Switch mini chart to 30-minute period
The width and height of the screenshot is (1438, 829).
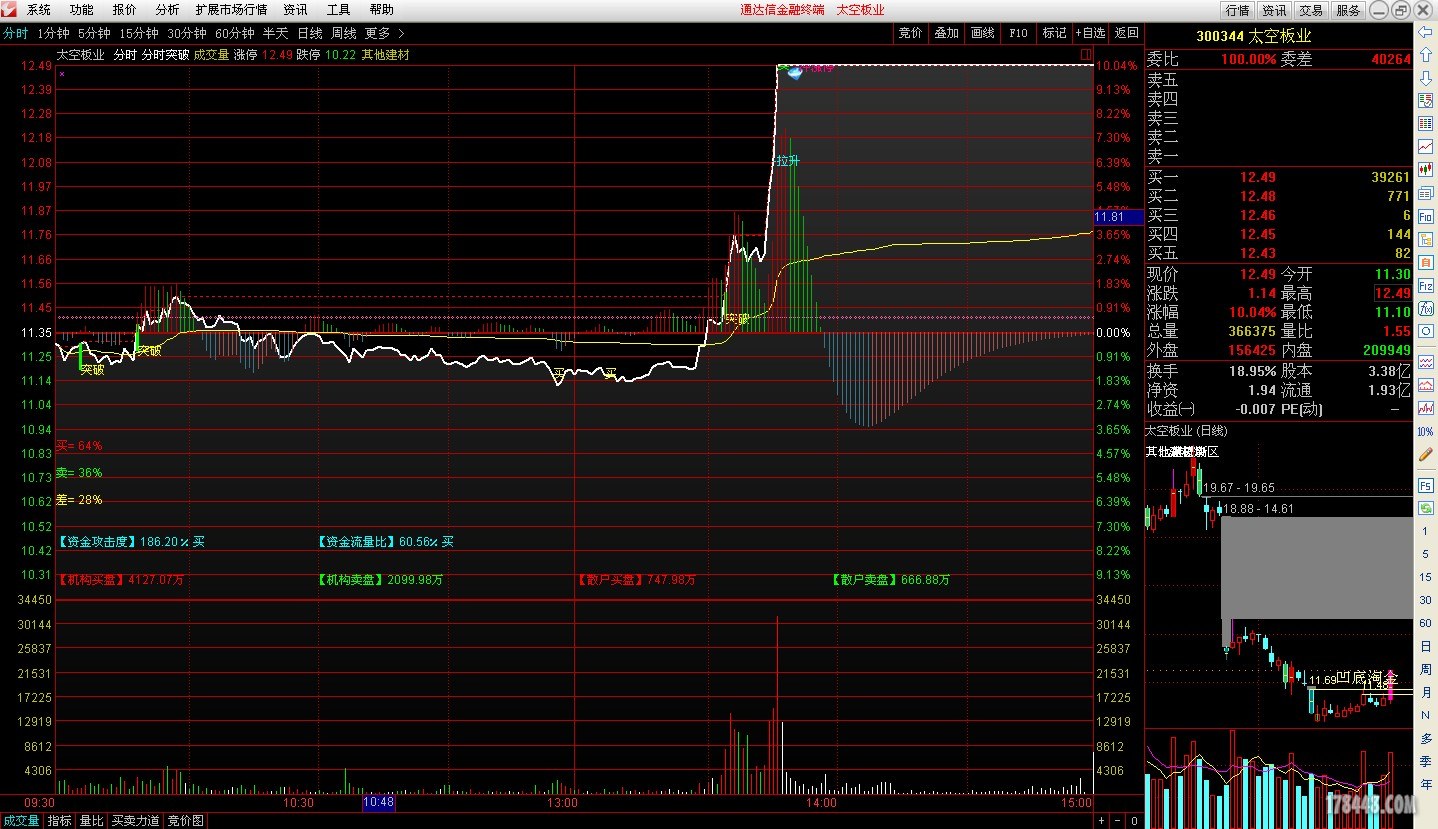coord(1425,600)
